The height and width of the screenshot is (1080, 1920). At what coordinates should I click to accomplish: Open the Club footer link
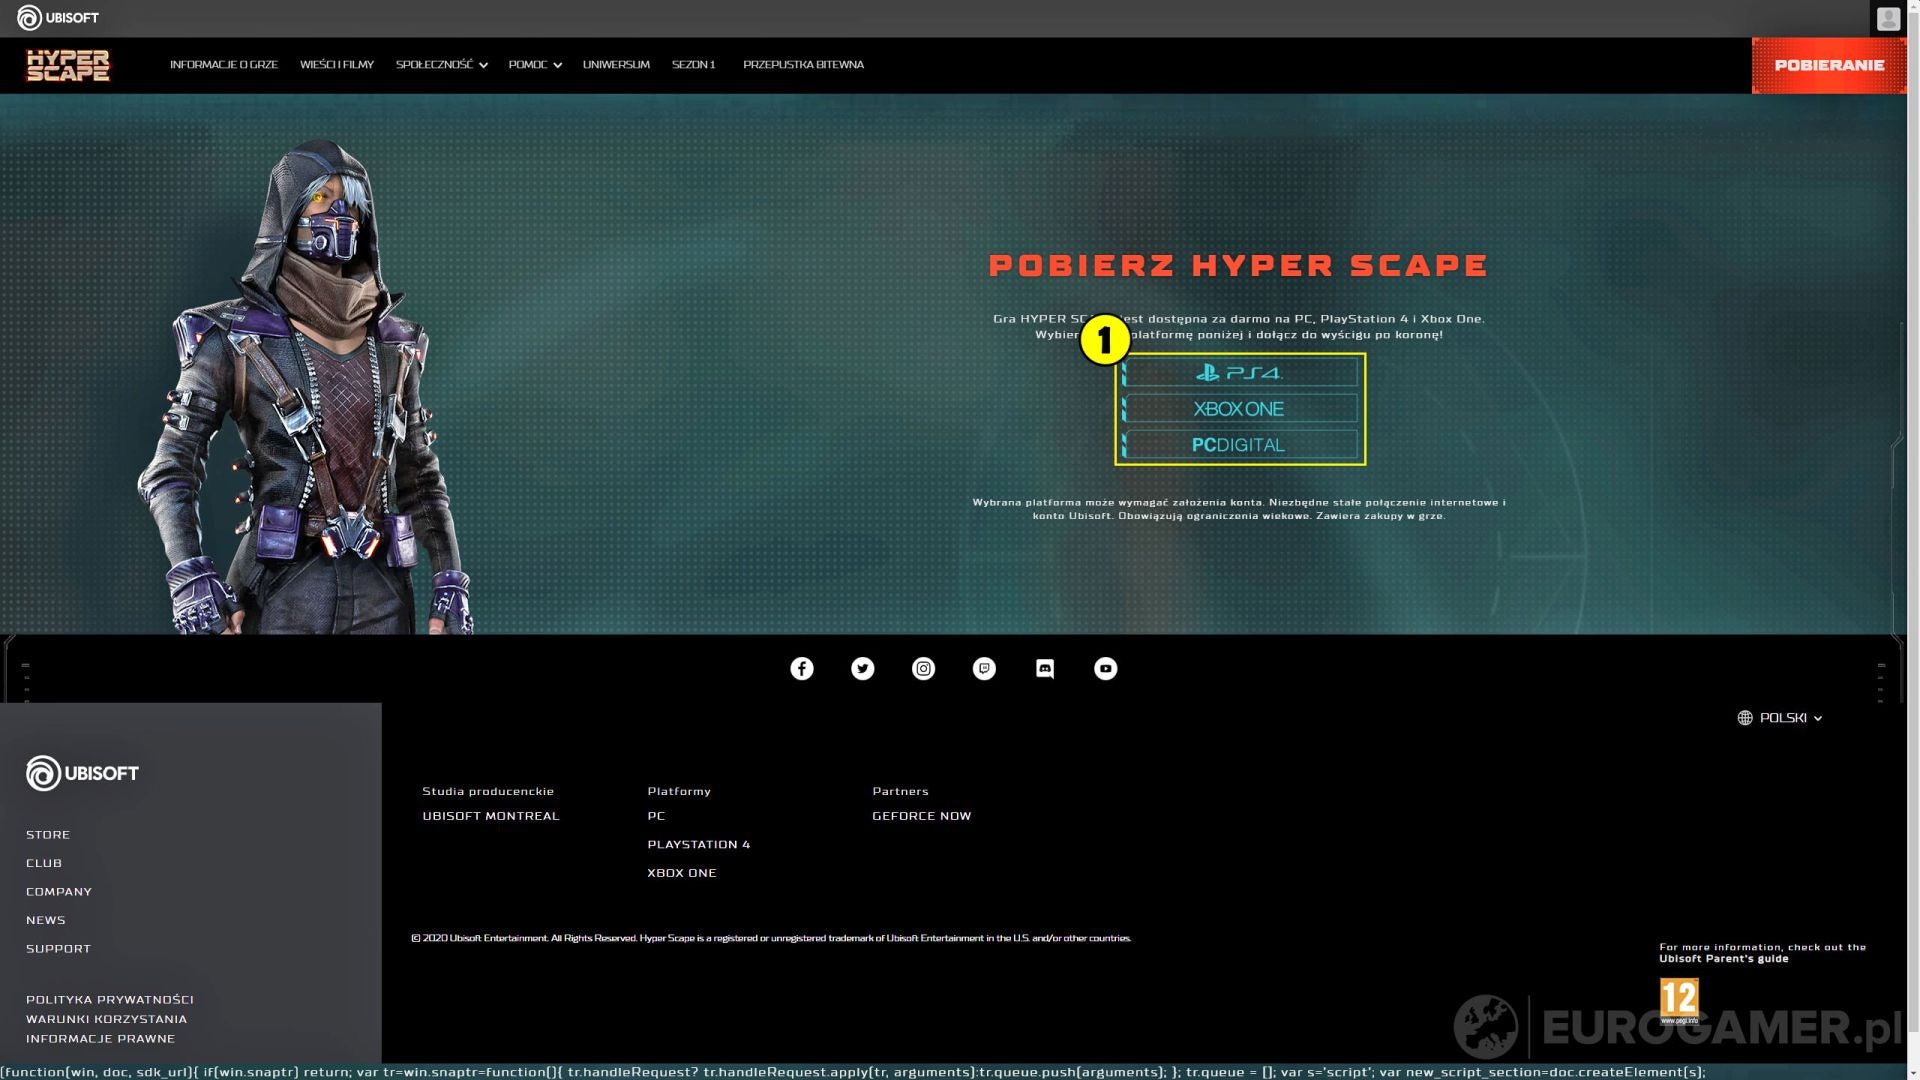click(x=44, y=863)
